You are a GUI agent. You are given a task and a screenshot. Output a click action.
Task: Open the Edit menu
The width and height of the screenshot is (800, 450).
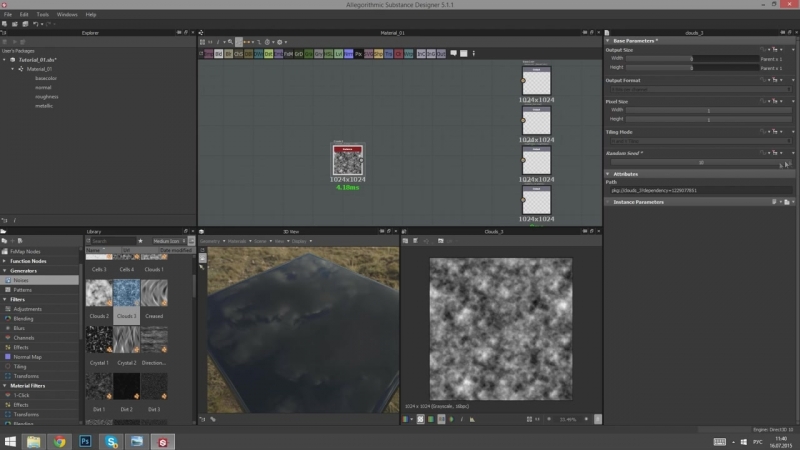pos(24,14)
